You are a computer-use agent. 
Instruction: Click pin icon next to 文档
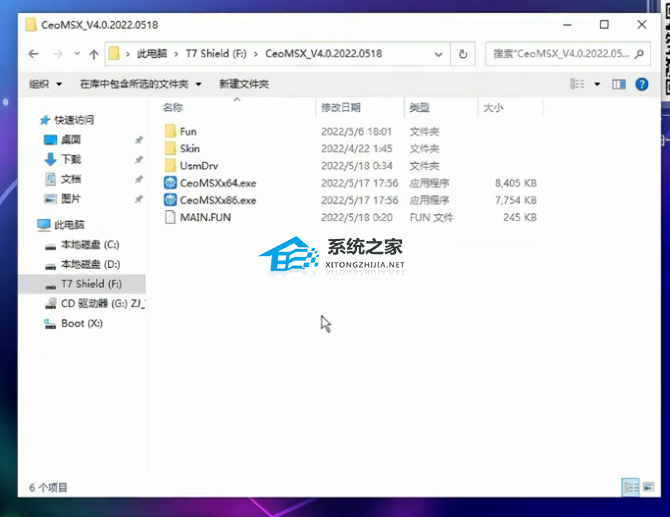[138, 179]
